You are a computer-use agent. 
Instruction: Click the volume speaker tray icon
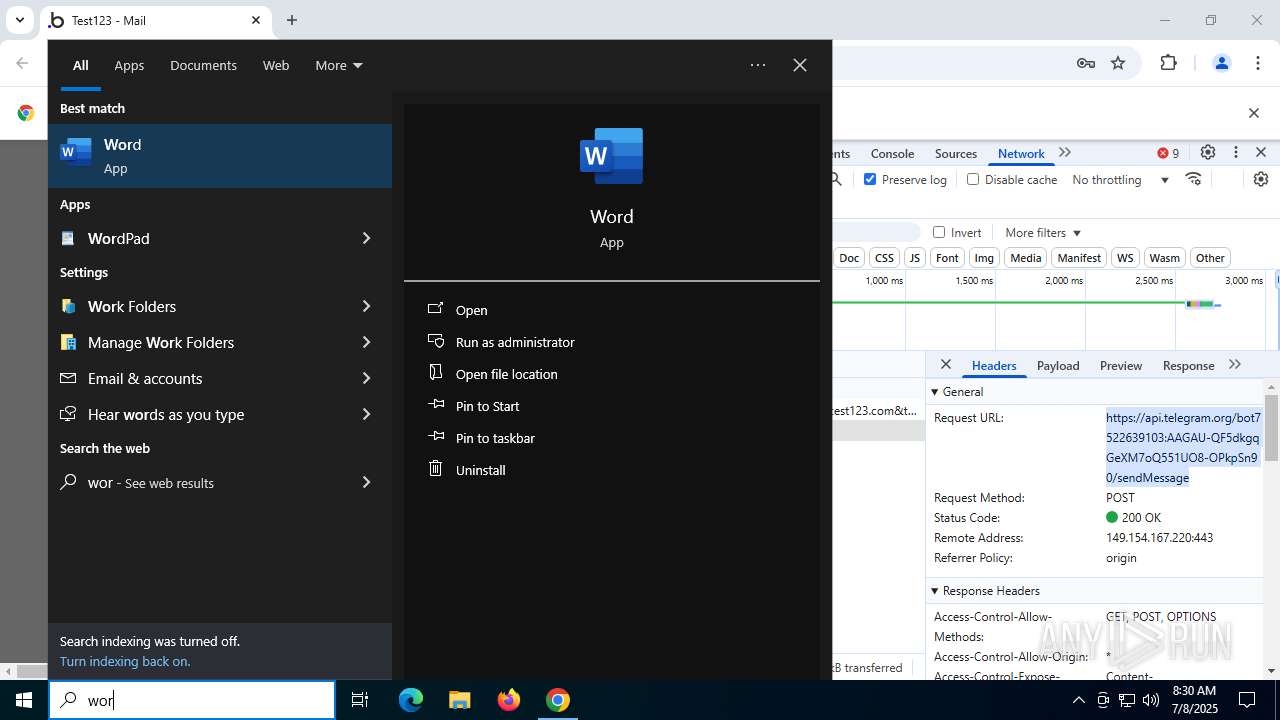(x=1150, y=700)
